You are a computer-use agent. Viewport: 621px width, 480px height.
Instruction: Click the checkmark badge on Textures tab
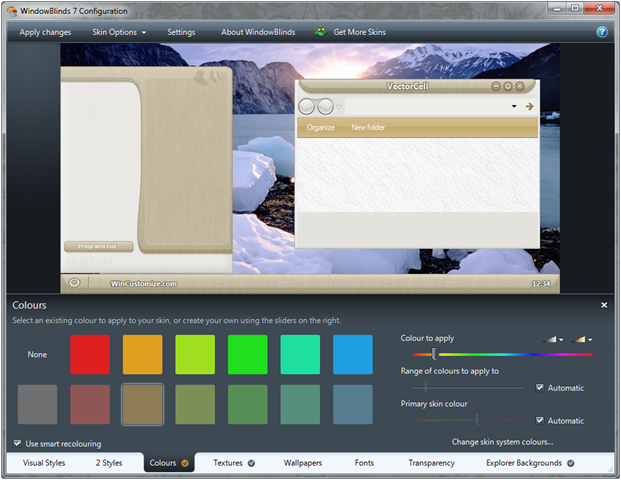point(251,463)
